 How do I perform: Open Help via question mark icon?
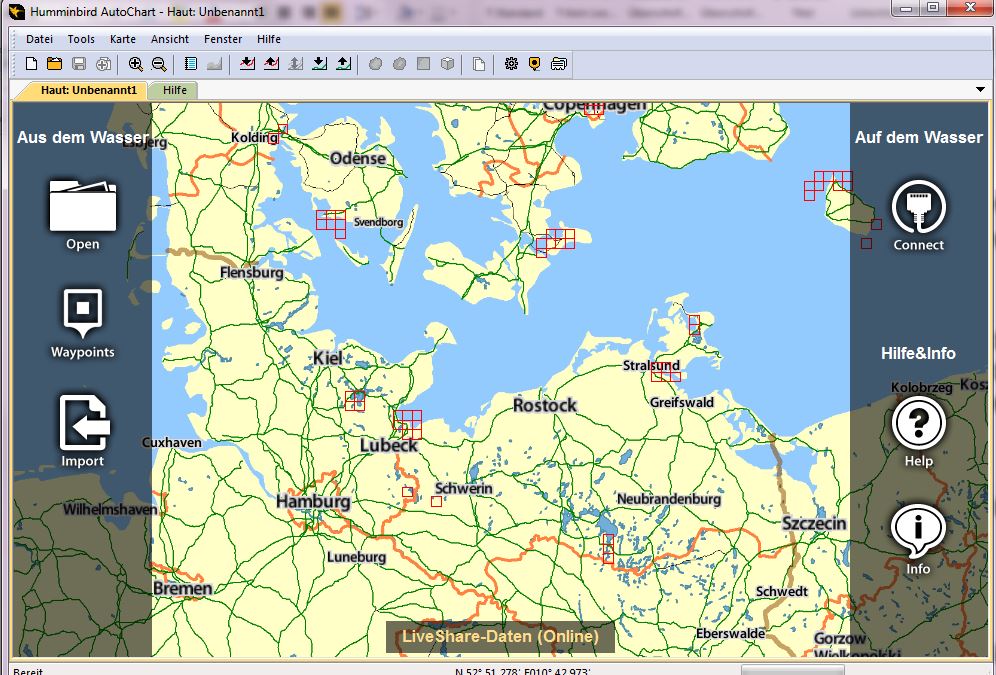pyautogui.click(x=918, y=423)
